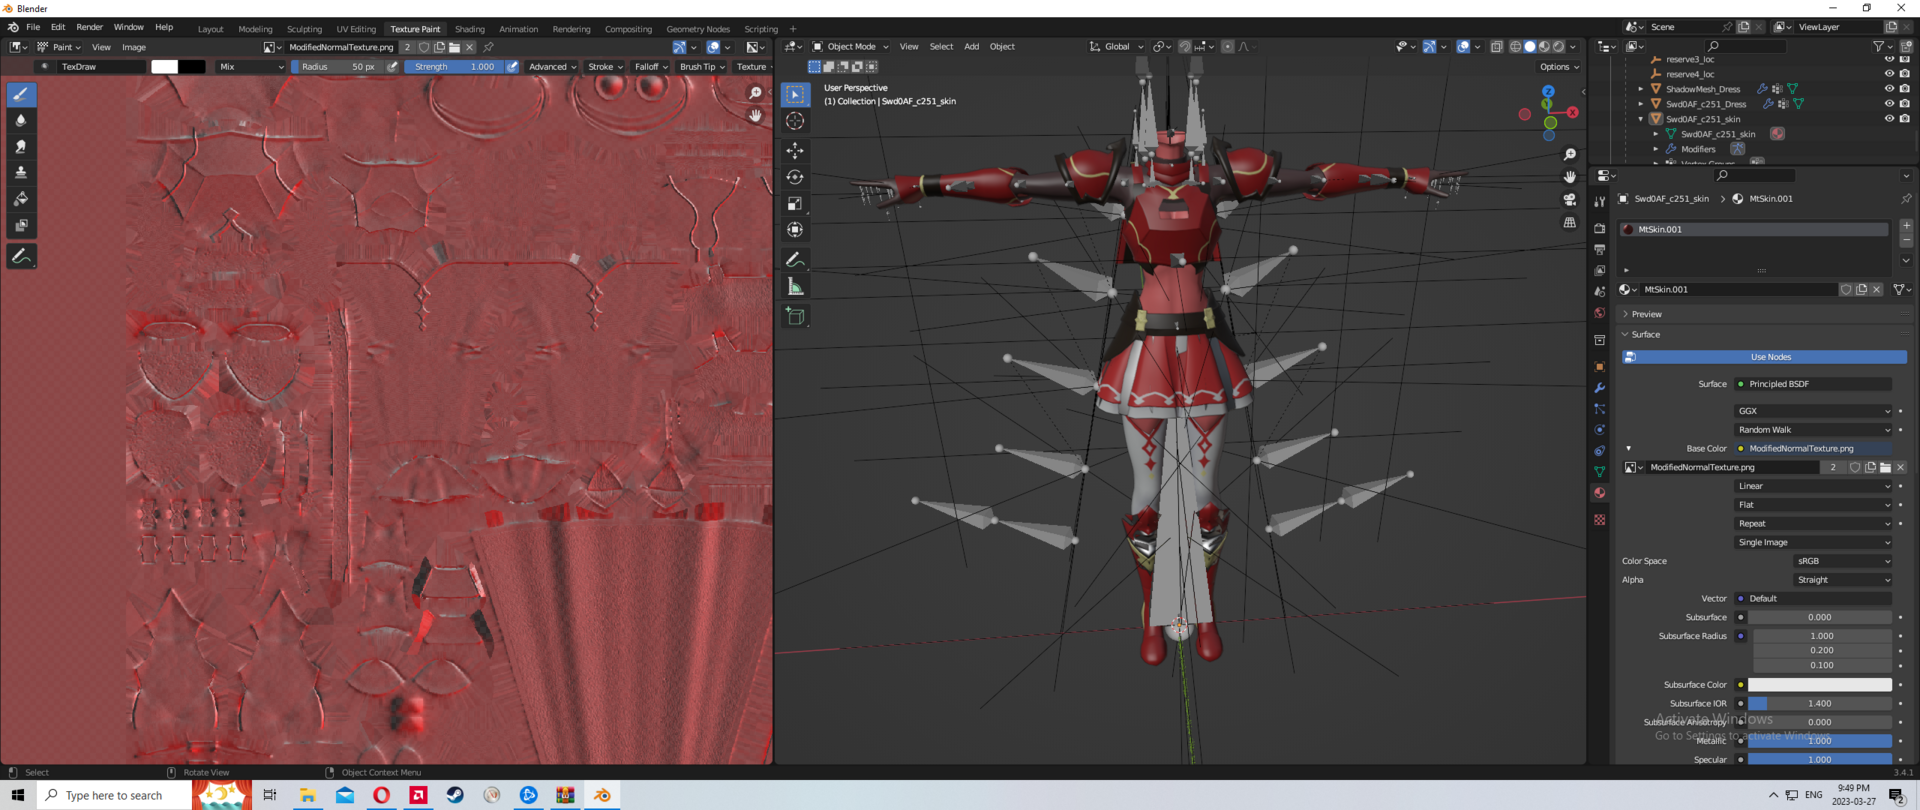
Task: Switch to the Shading workspace tab
Action: click(x=469, y=29)
